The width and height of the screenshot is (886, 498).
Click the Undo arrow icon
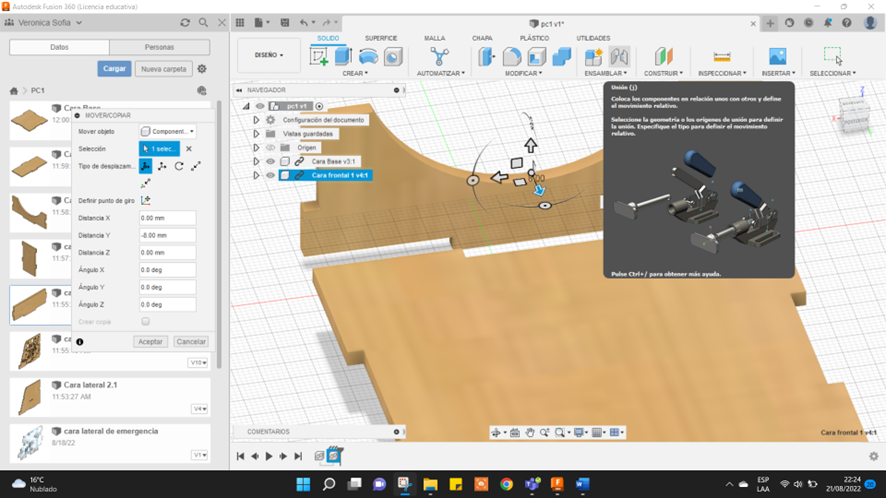tap(304, 23)
